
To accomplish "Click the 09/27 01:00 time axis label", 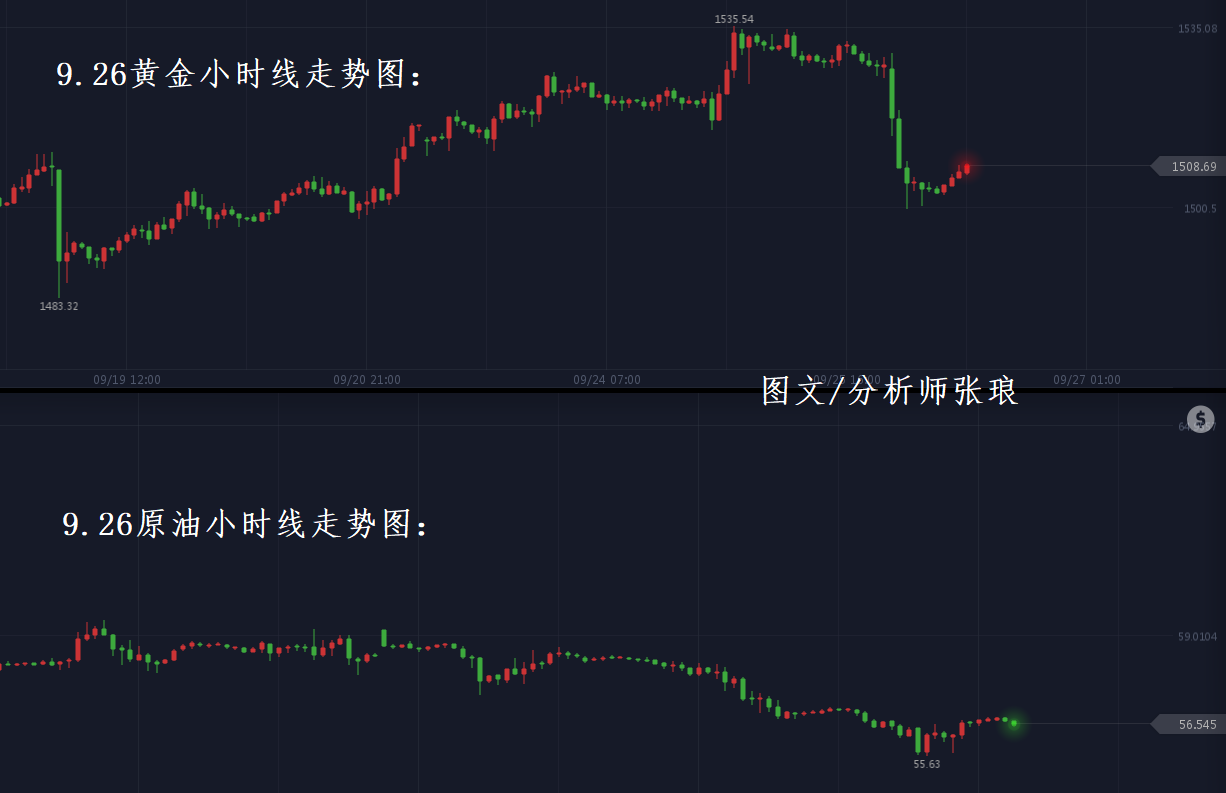I will tap(1087, 380).
